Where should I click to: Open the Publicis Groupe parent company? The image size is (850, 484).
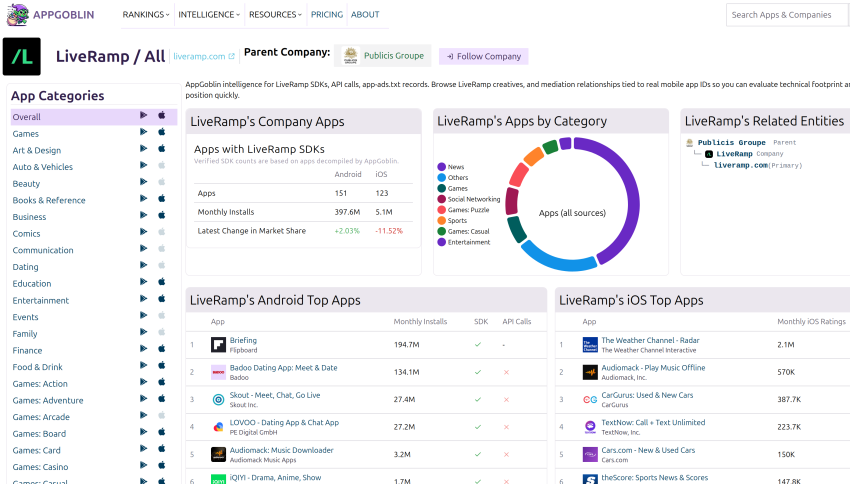point(383,56)
